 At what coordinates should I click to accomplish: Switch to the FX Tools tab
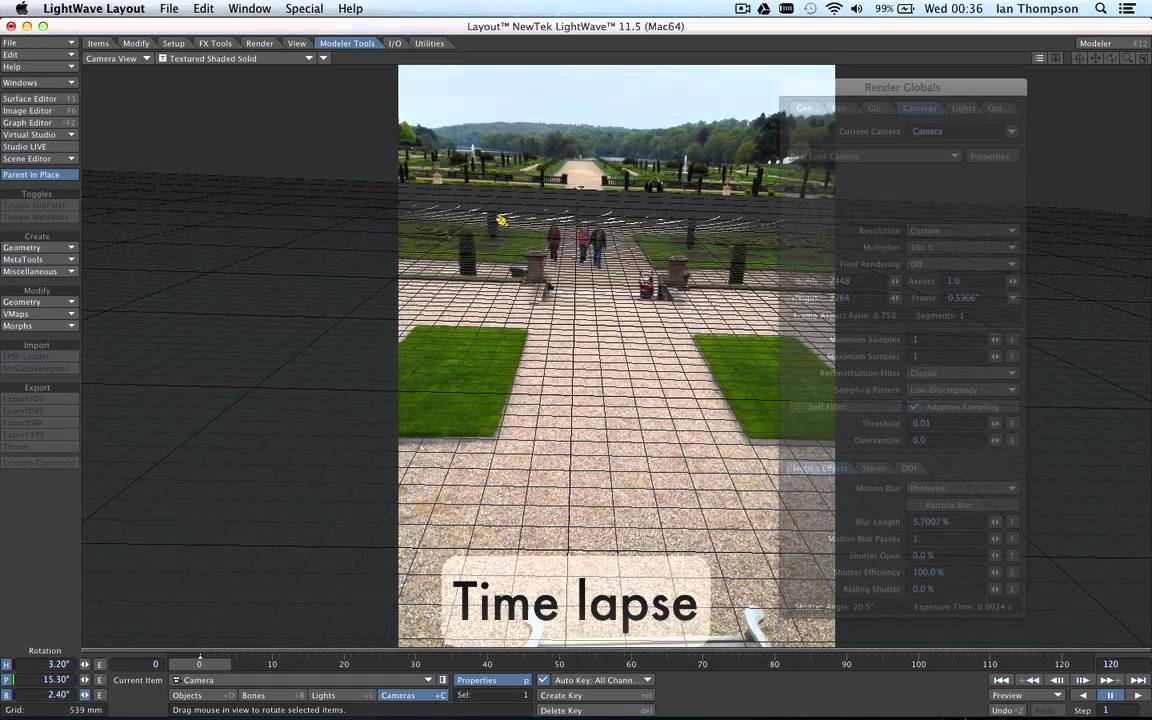pyautogui.click(x=215, y=43)
